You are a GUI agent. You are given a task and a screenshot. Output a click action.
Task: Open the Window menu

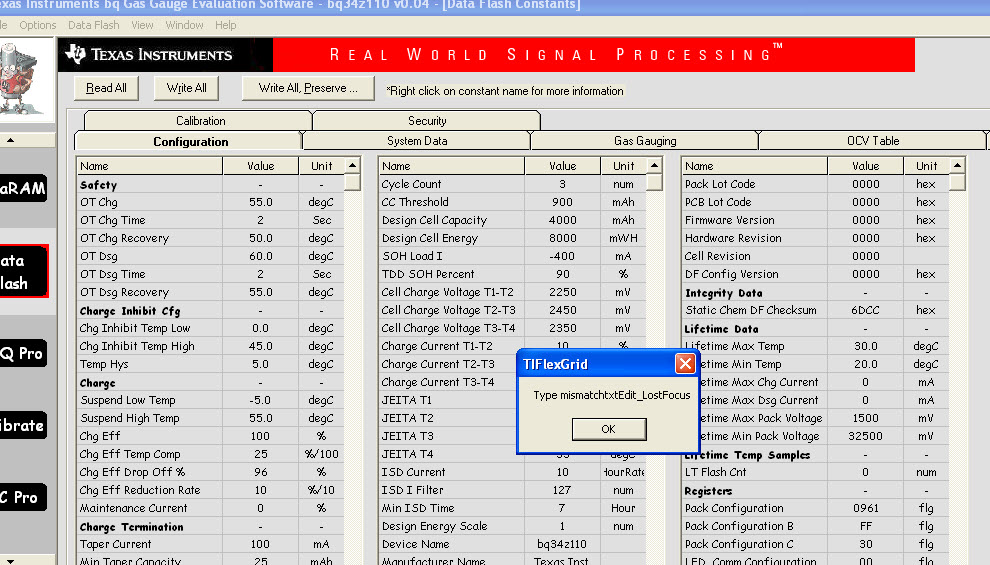(x=184, y=25)
